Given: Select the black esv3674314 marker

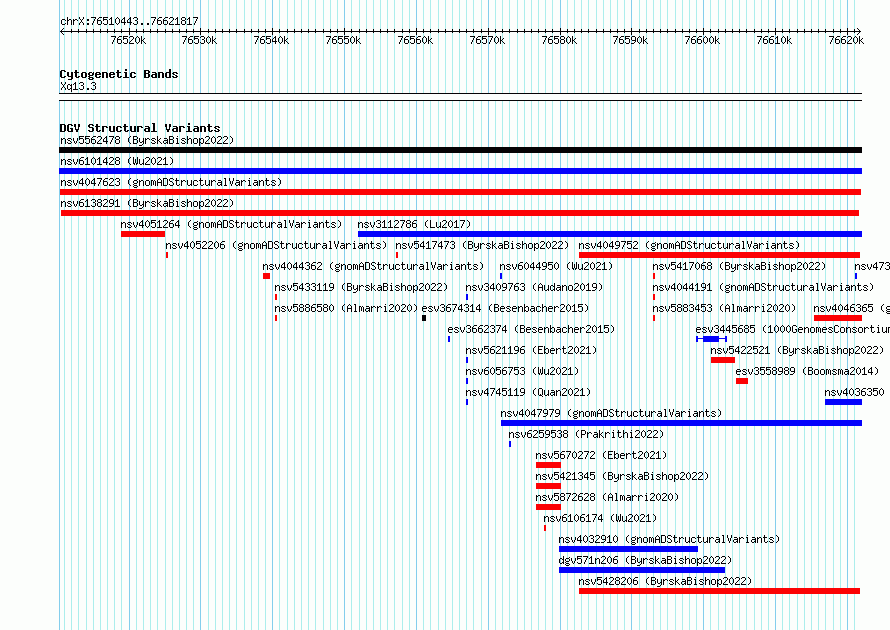Looking at the screenshot, I should [x=424, y=318].
